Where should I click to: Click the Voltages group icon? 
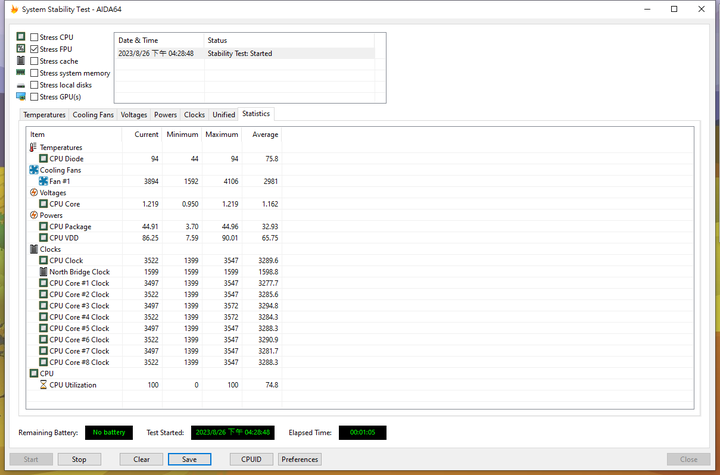(x=34, y=192)
